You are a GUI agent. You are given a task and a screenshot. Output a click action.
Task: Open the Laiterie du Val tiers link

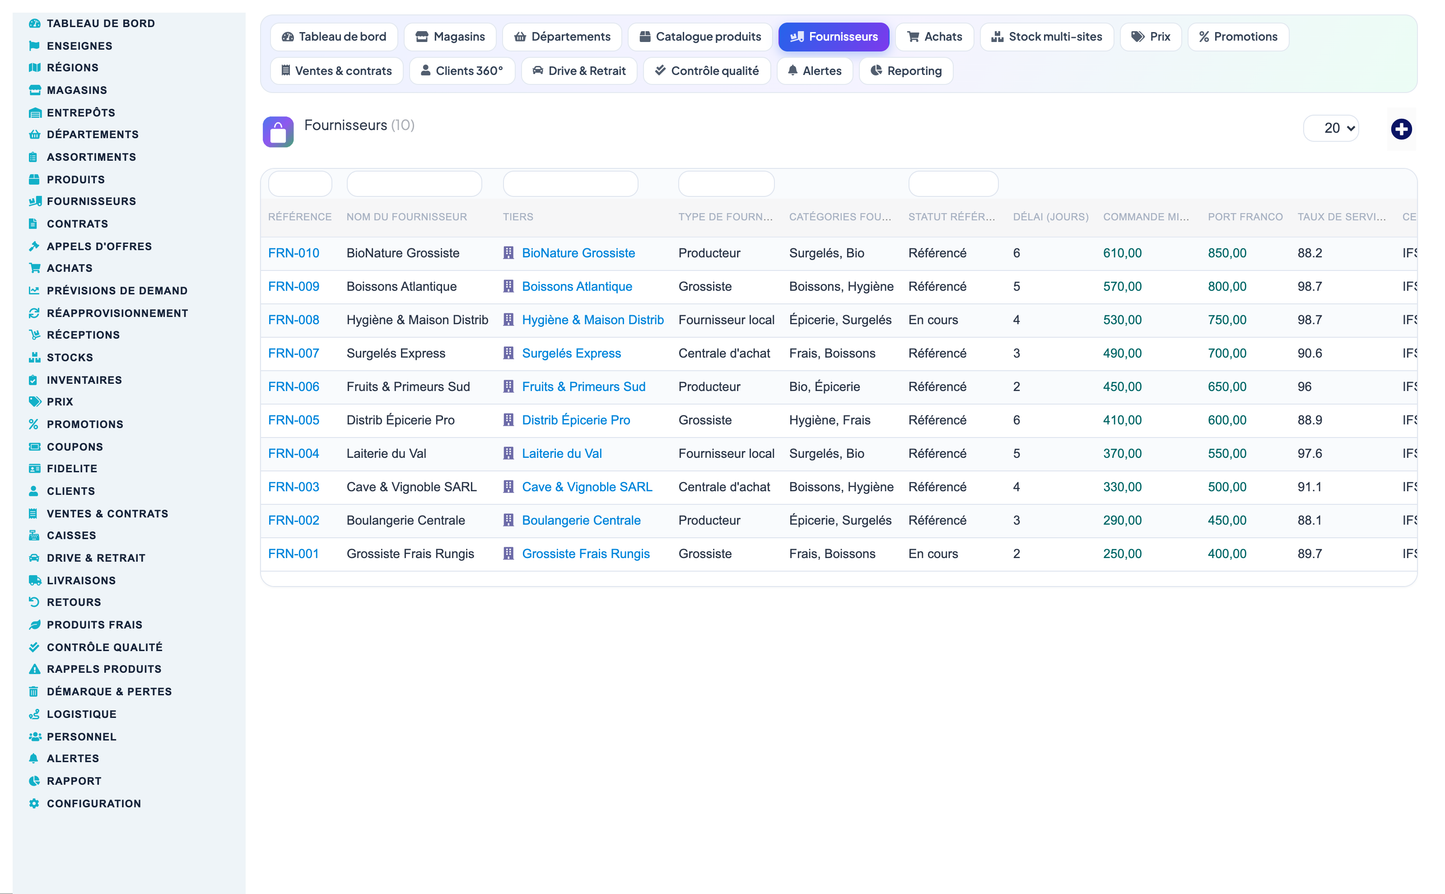pyautogui.click(x=562, y=454)
